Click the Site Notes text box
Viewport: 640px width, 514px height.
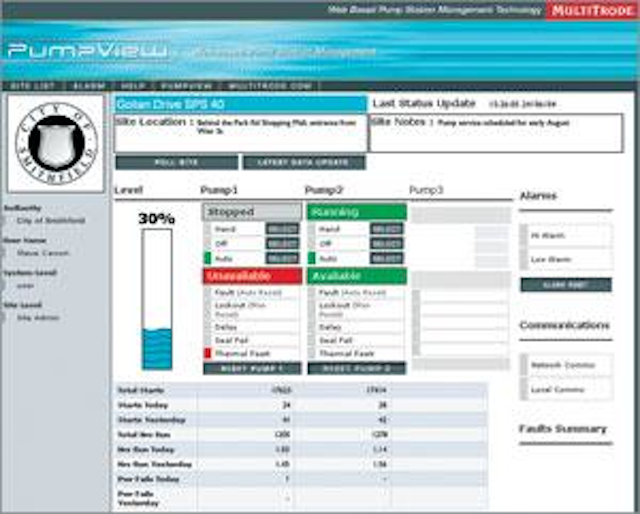pyautogui.click(x=496, y=133)
